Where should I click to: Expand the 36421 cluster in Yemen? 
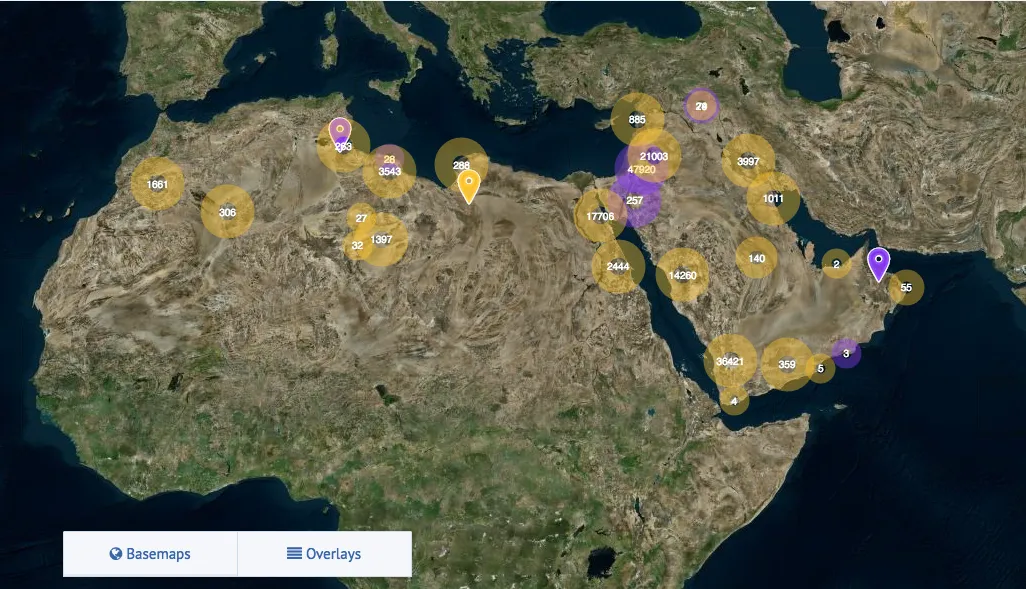pos(730,361)
